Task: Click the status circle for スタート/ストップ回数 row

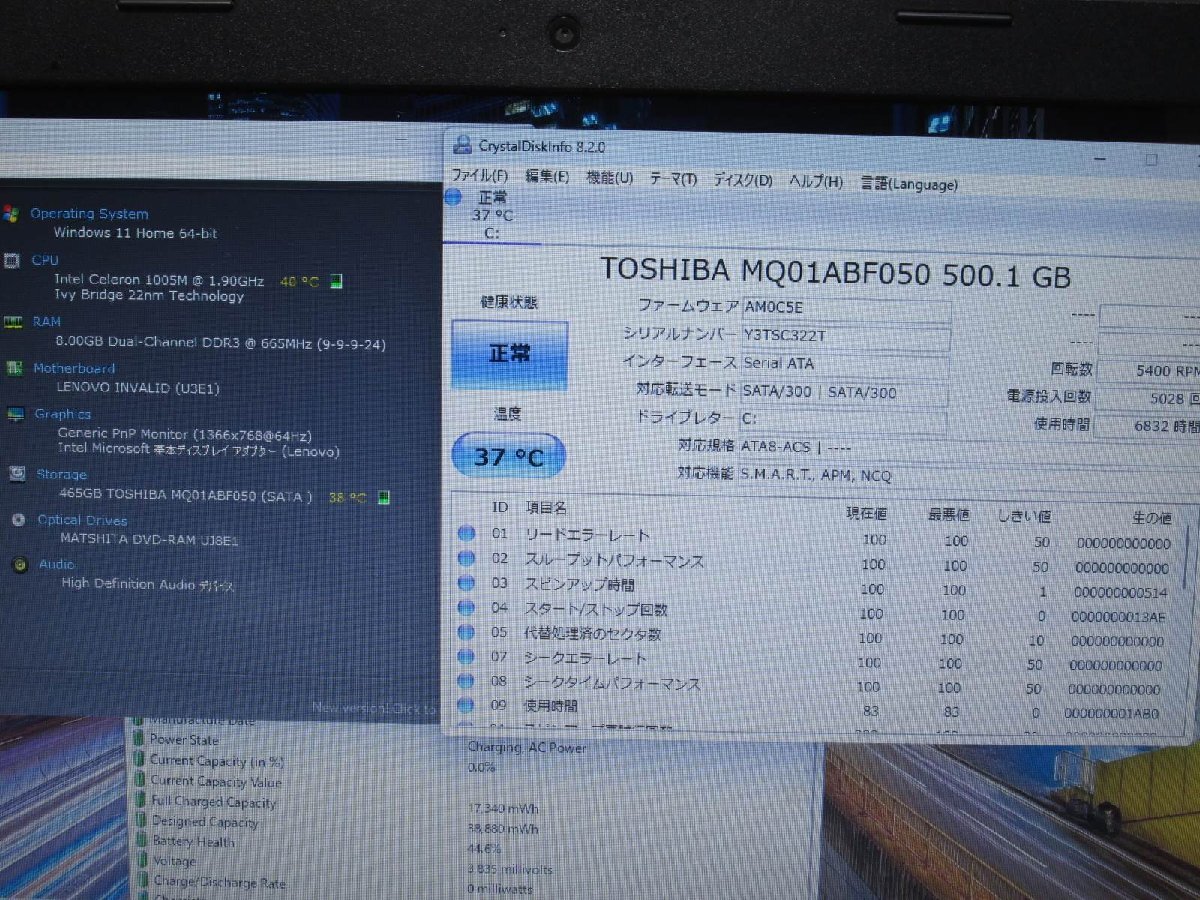Action: click(466, 607)
